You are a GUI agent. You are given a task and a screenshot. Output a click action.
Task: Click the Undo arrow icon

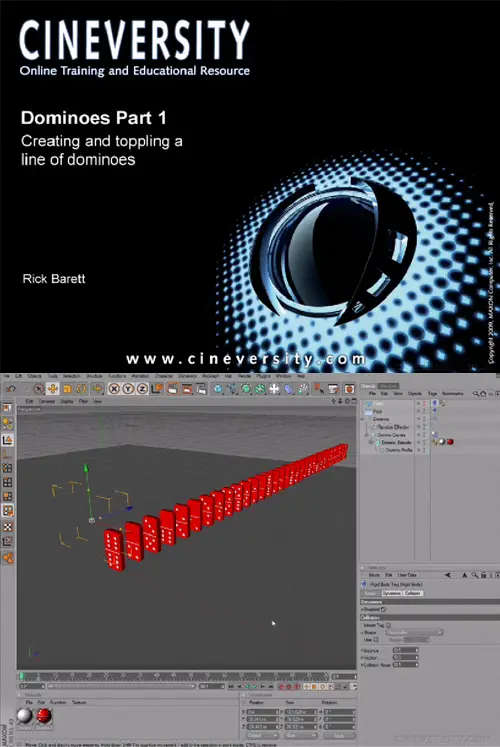[10, 389]
